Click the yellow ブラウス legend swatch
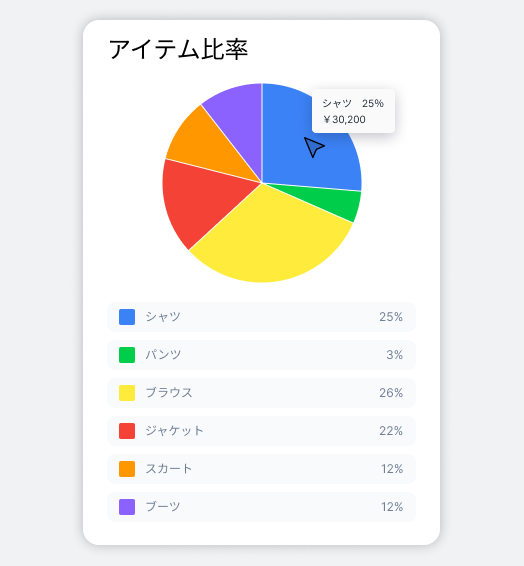Viewport: 524px width, 566px height. pyautogui.click(x=127, y=393)
